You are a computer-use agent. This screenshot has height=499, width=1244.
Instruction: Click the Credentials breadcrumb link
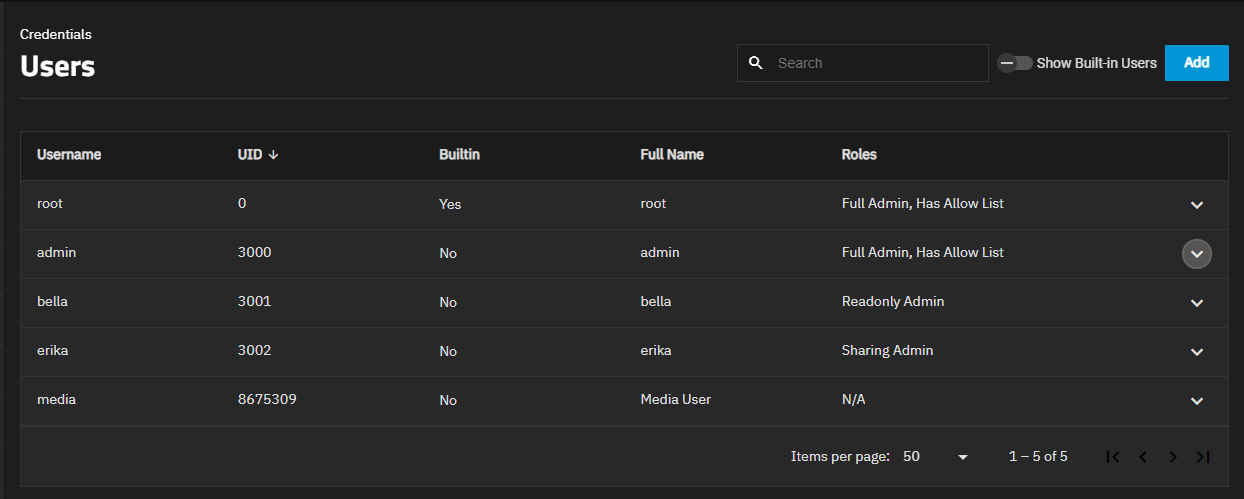click(56, 34)
